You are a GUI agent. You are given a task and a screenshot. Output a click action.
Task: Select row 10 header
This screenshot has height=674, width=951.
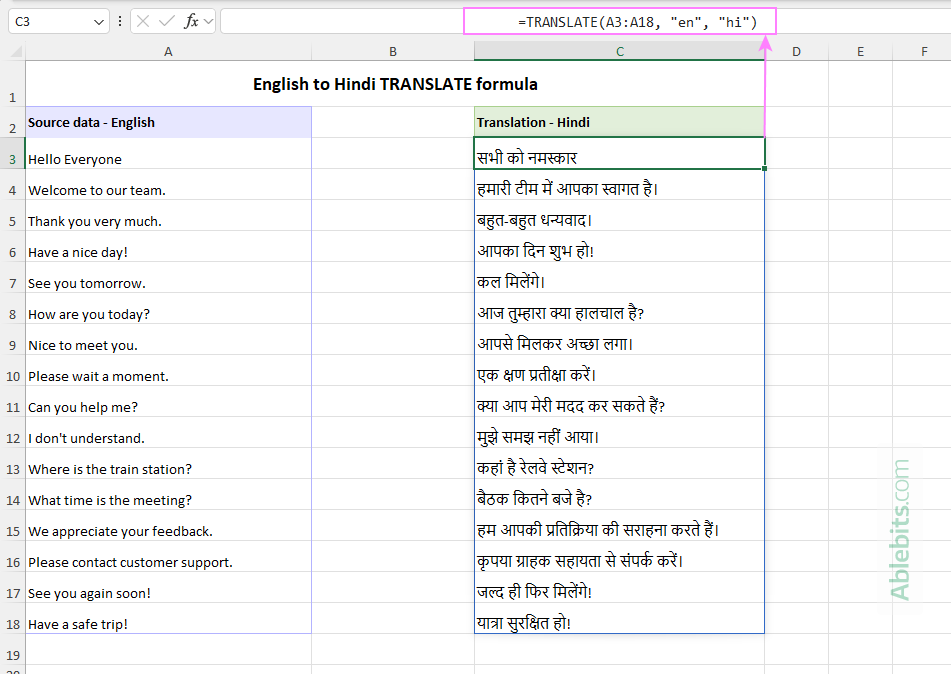coord(12,370)
